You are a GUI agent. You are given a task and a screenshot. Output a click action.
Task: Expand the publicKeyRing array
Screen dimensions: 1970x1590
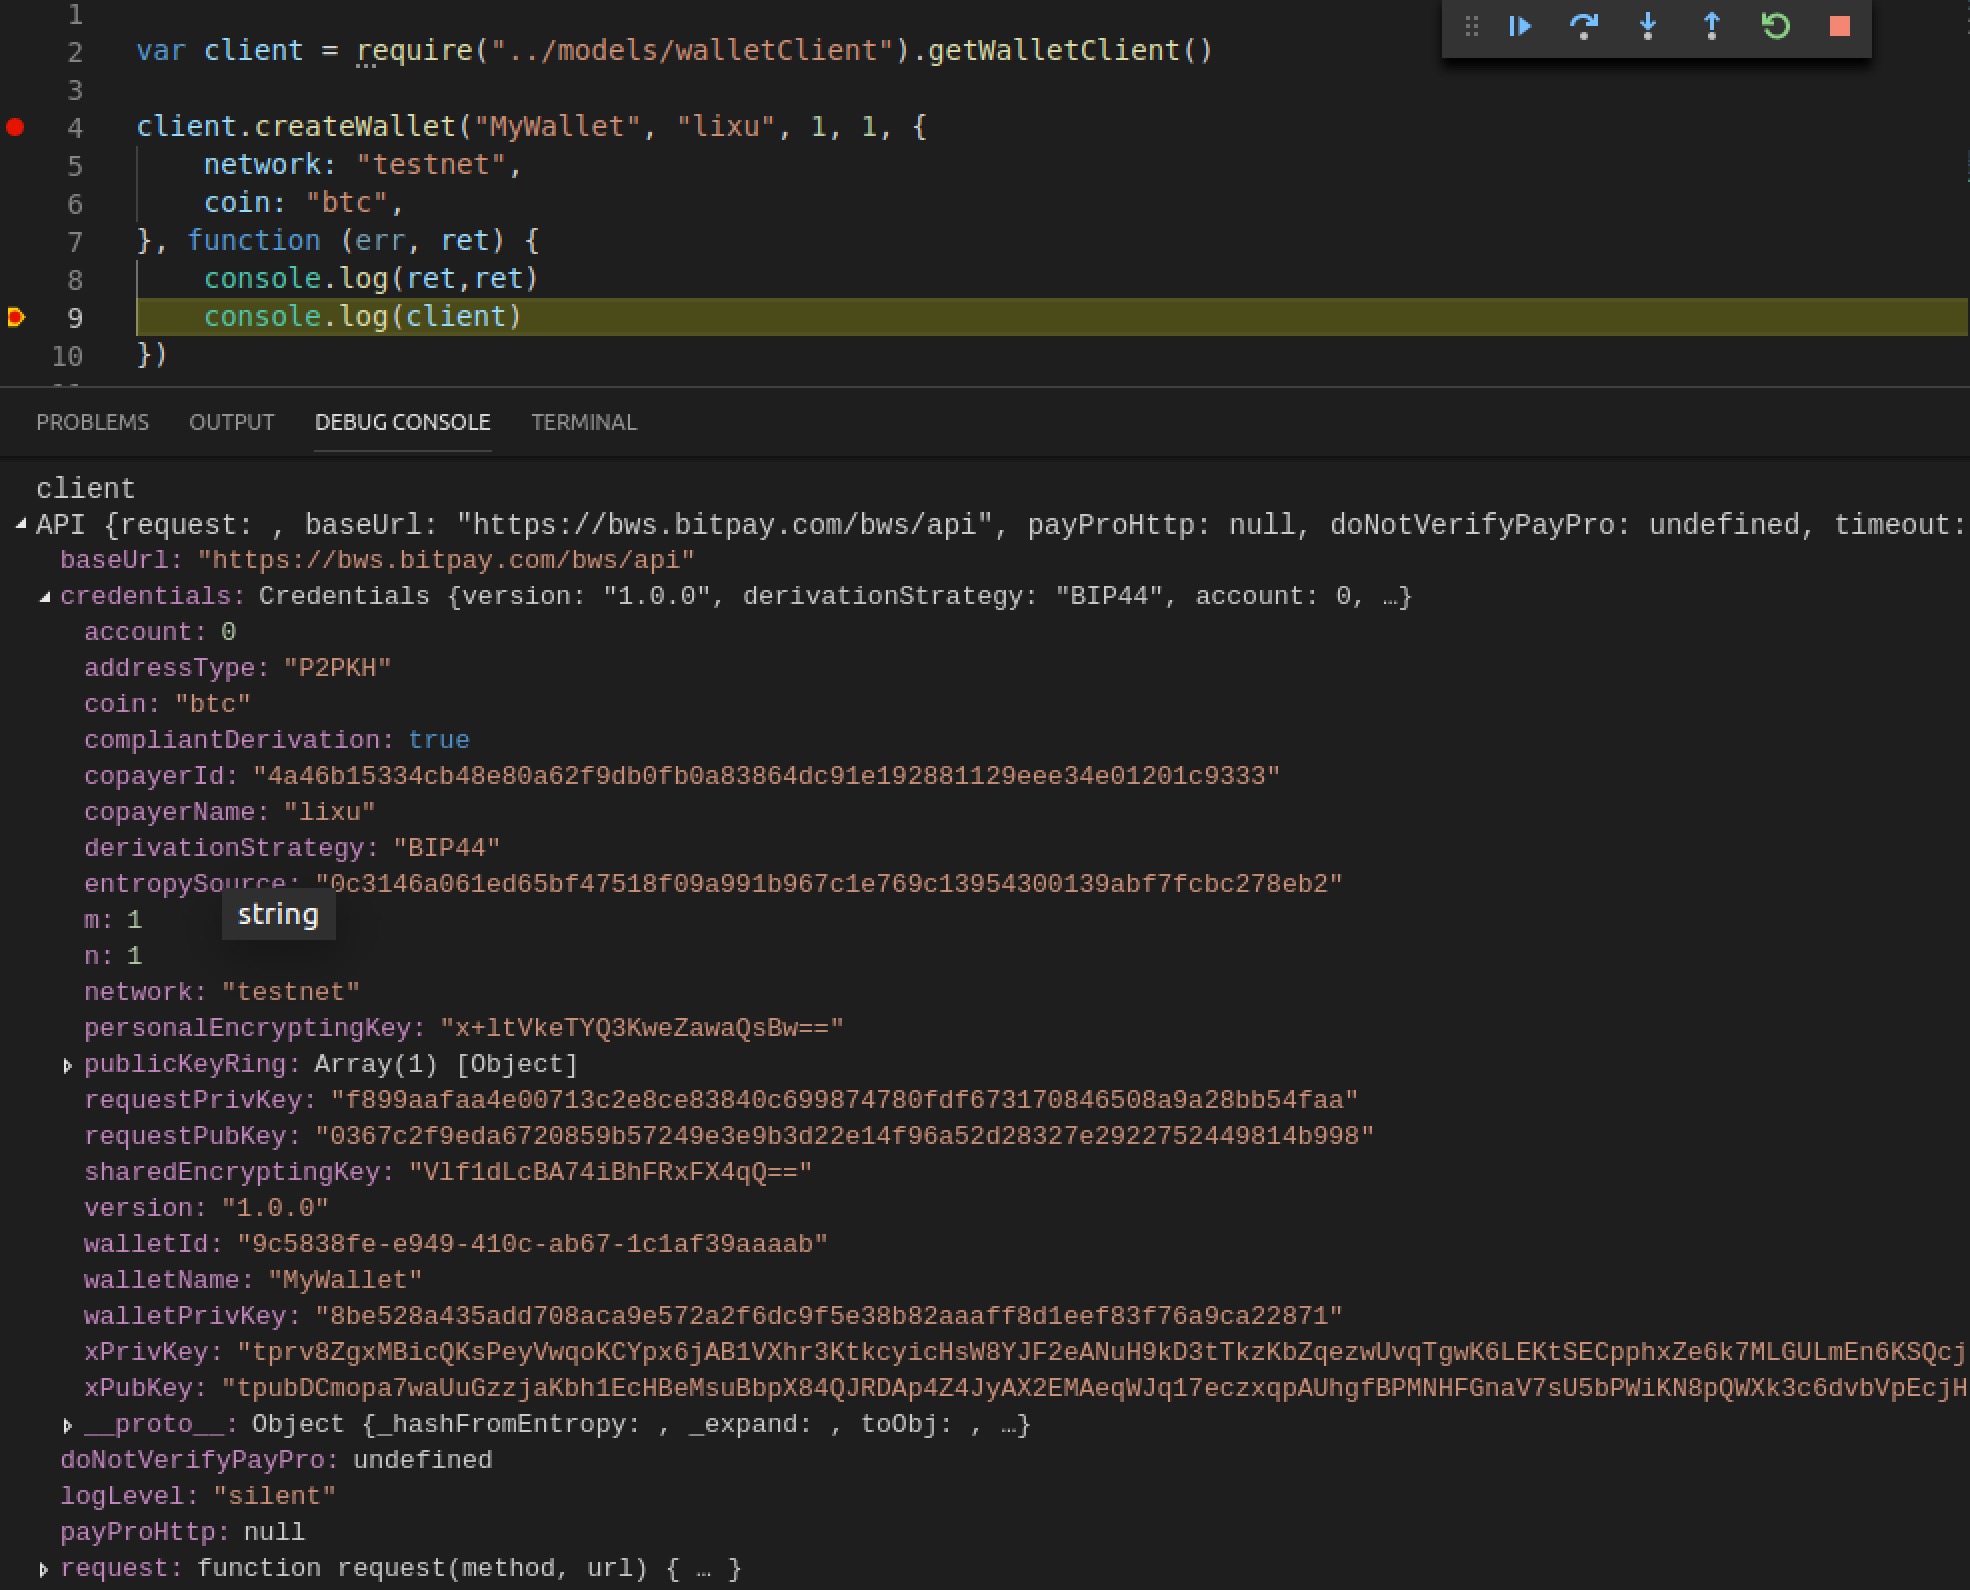tap(68, 1066)
